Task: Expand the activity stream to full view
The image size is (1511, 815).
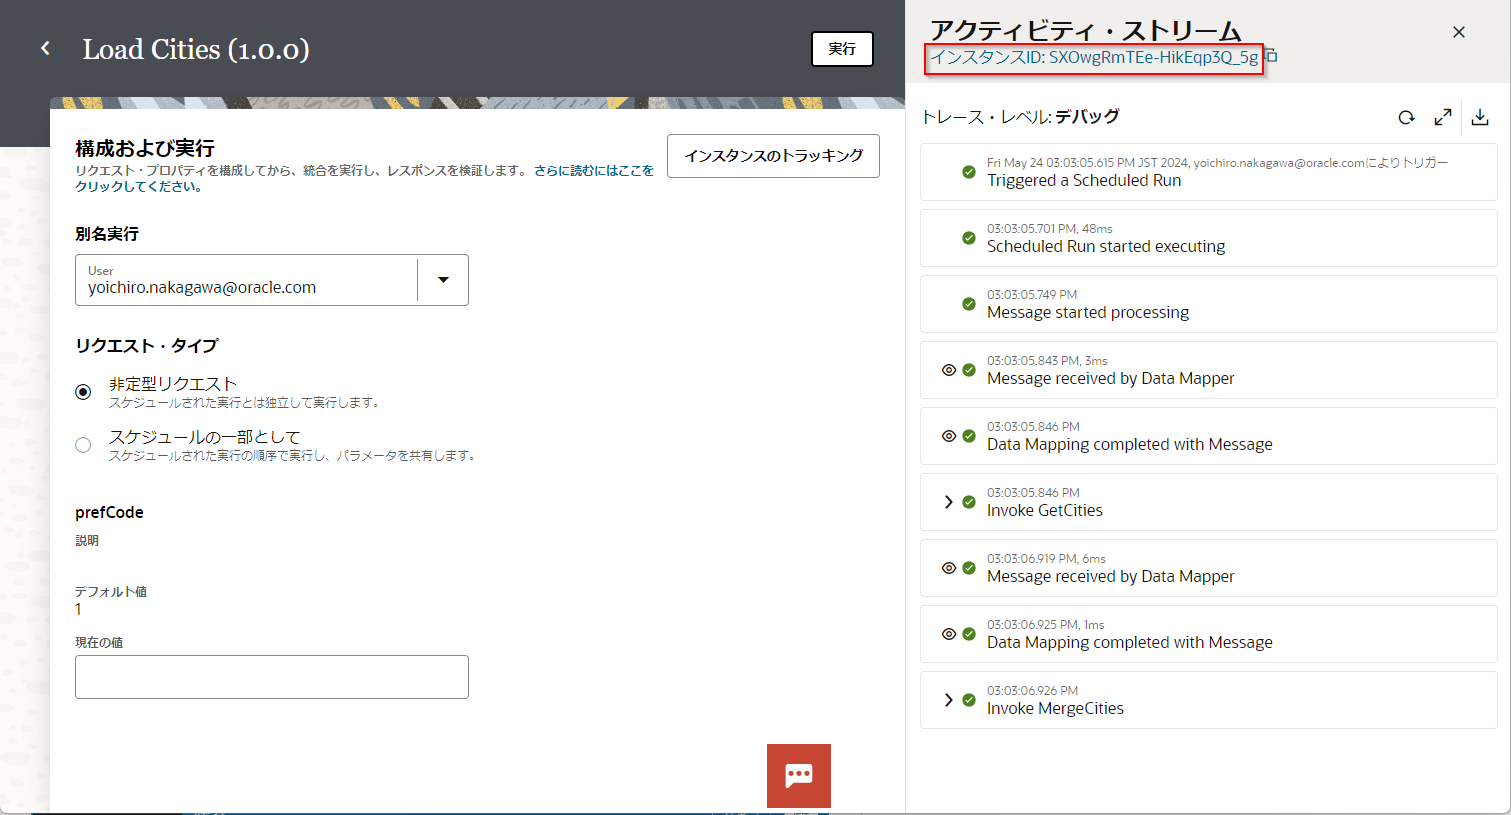Action: 1442,118
